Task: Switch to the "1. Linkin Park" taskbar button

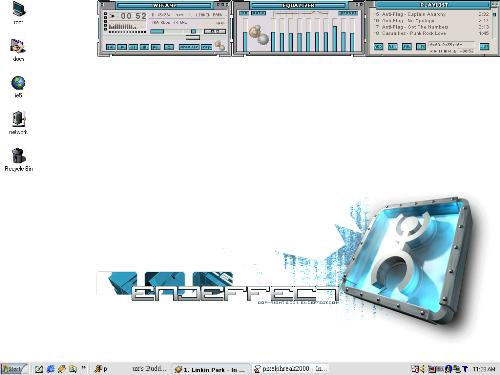Action: (x=211, y=369)
